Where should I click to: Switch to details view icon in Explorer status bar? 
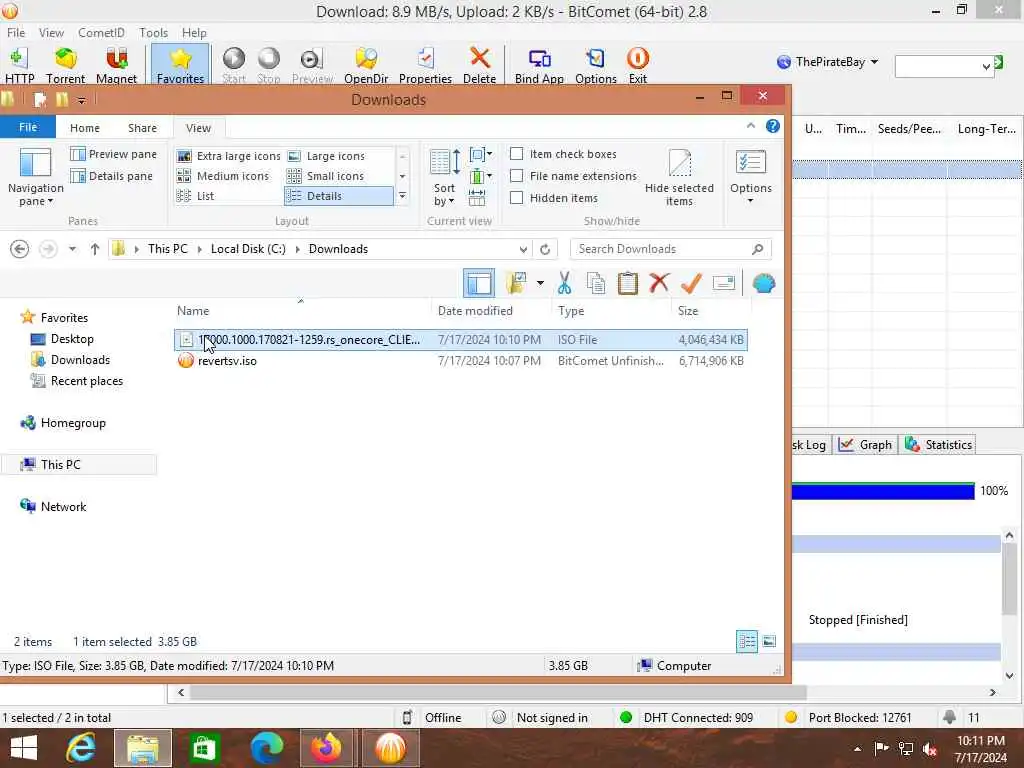[746, 641]
